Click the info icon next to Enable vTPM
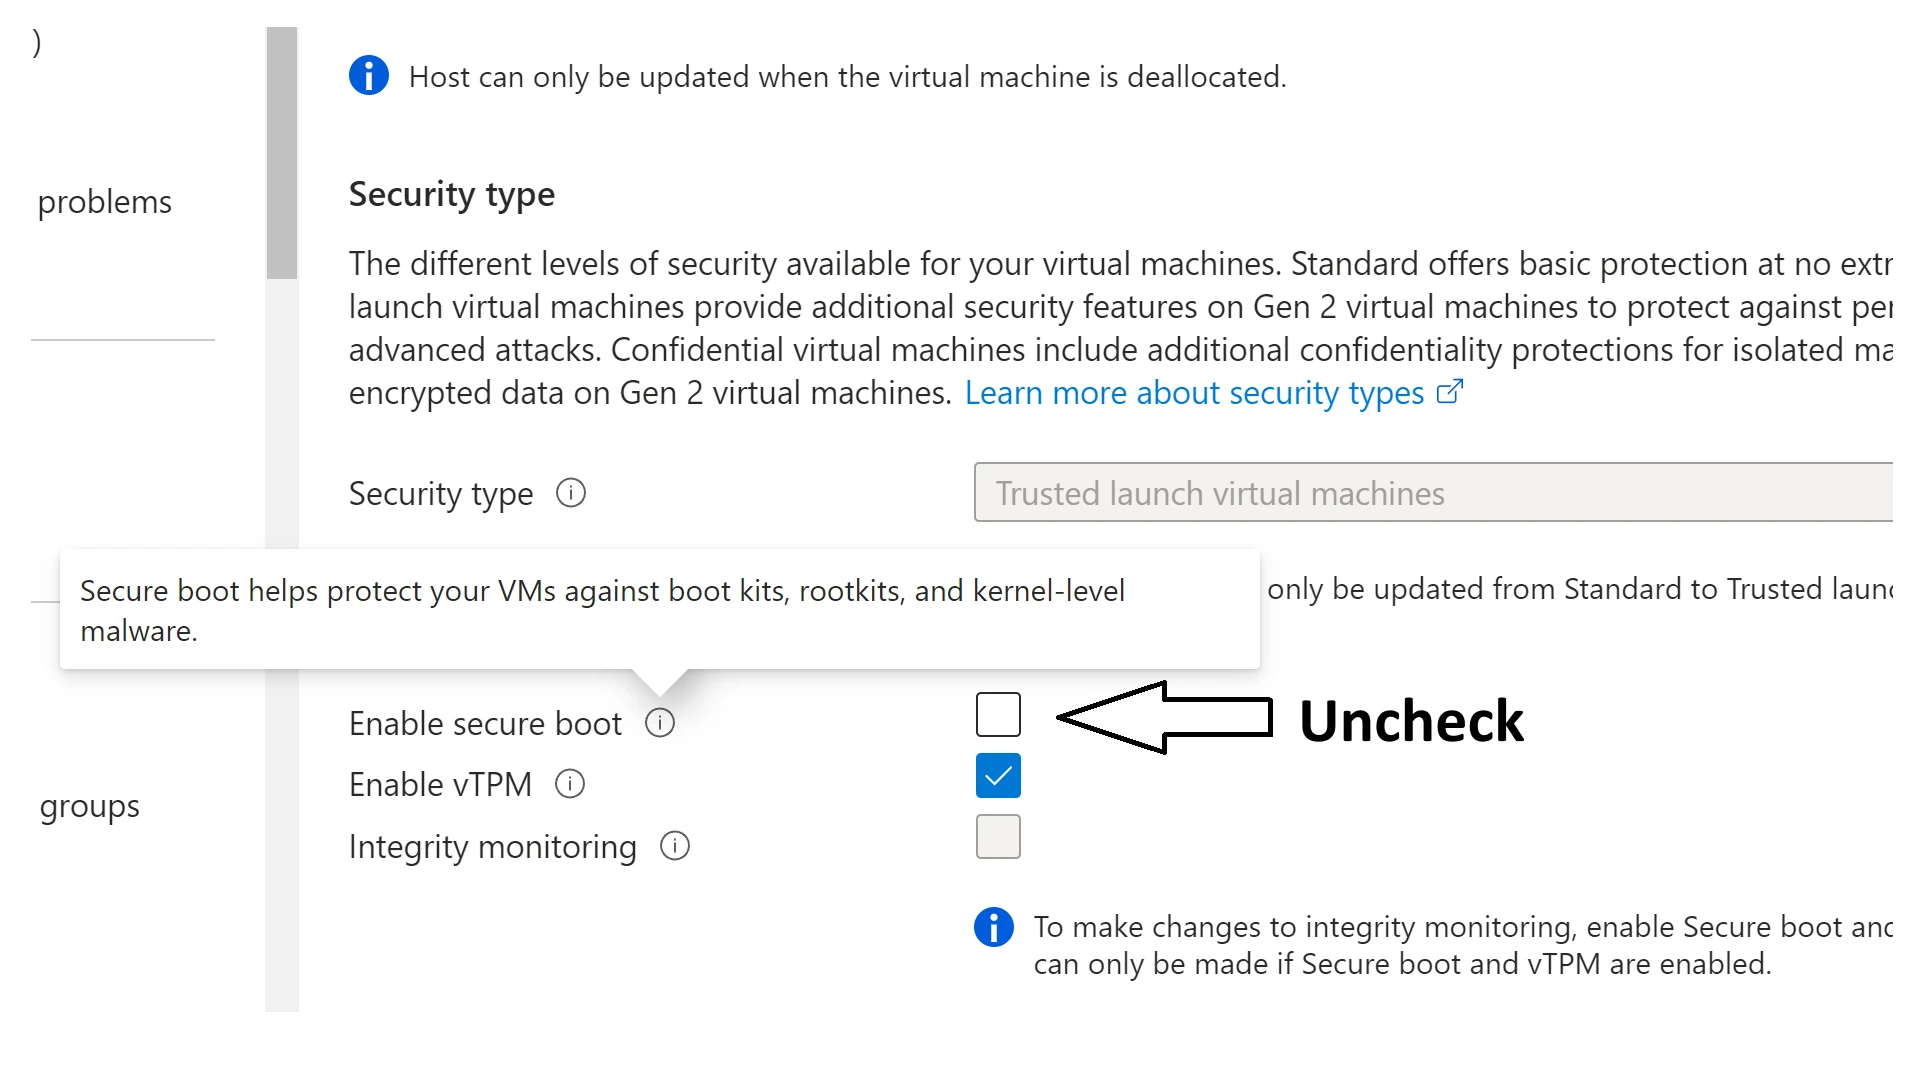Viewport: 1911px width, 1086px height. 569,784
